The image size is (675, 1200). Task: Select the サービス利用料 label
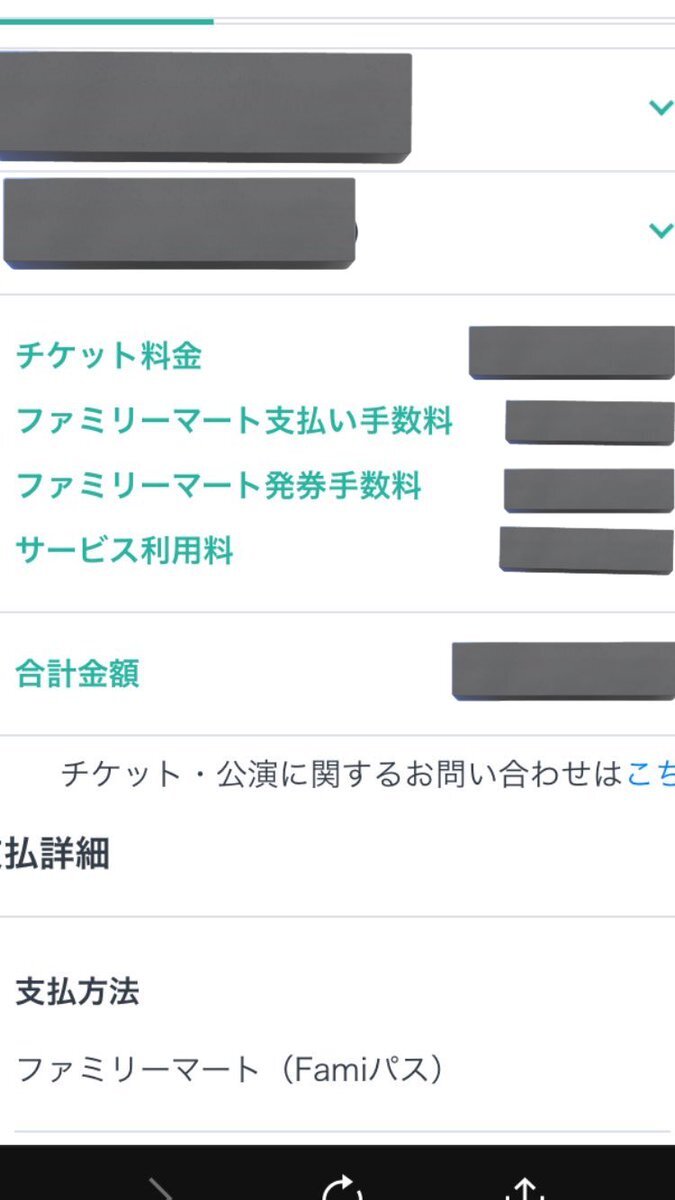tap(125, 550)
